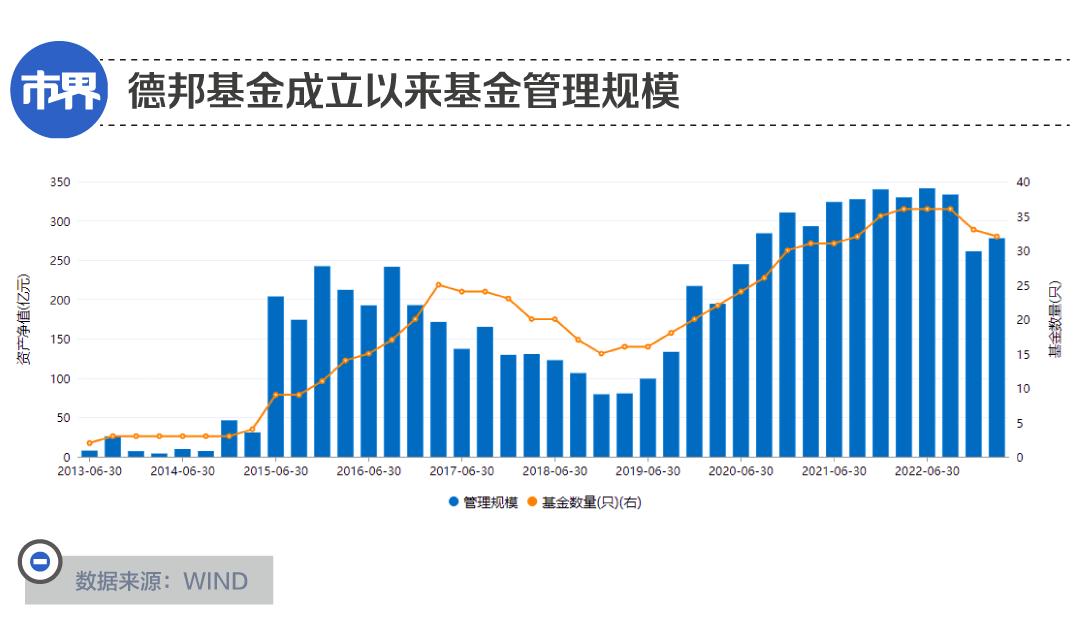Click the orange point peak near 2017-06-30
This screenshot has width=1080, height=635.
click(x=440, y=285)
